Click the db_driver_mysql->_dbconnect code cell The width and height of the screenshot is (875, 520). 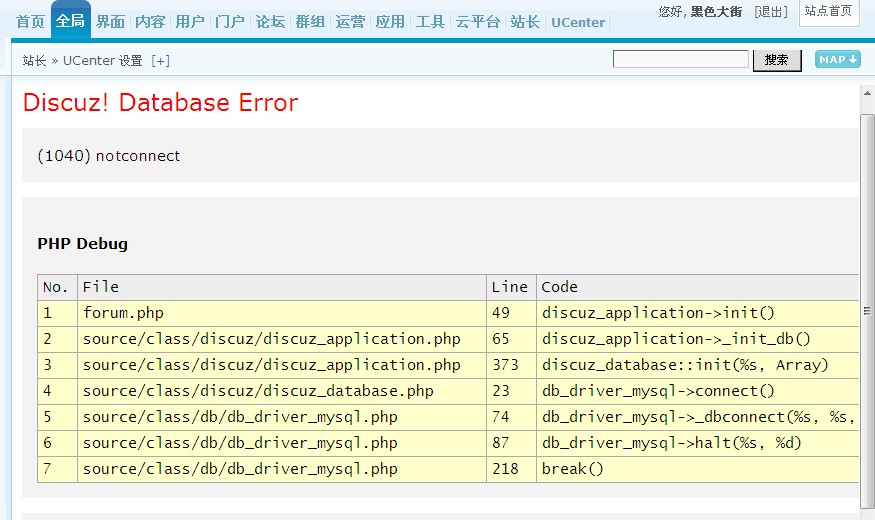click(698, 417)
